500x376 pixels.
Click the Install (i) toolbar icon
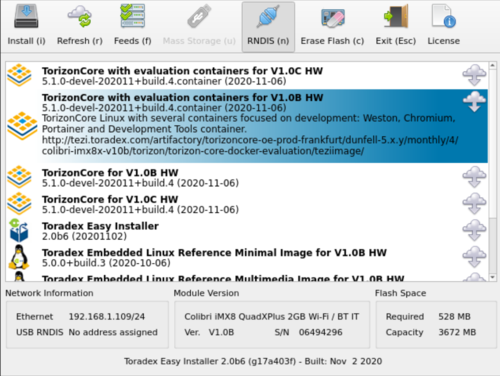pos(26,17)
